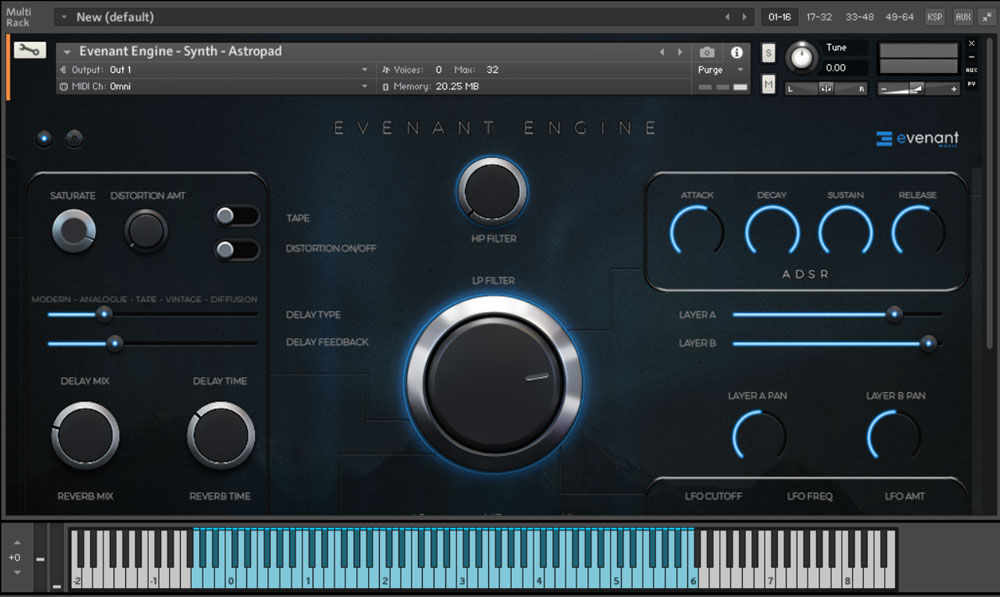
Task: Click the Saturate knob
Action: (73, 231)
